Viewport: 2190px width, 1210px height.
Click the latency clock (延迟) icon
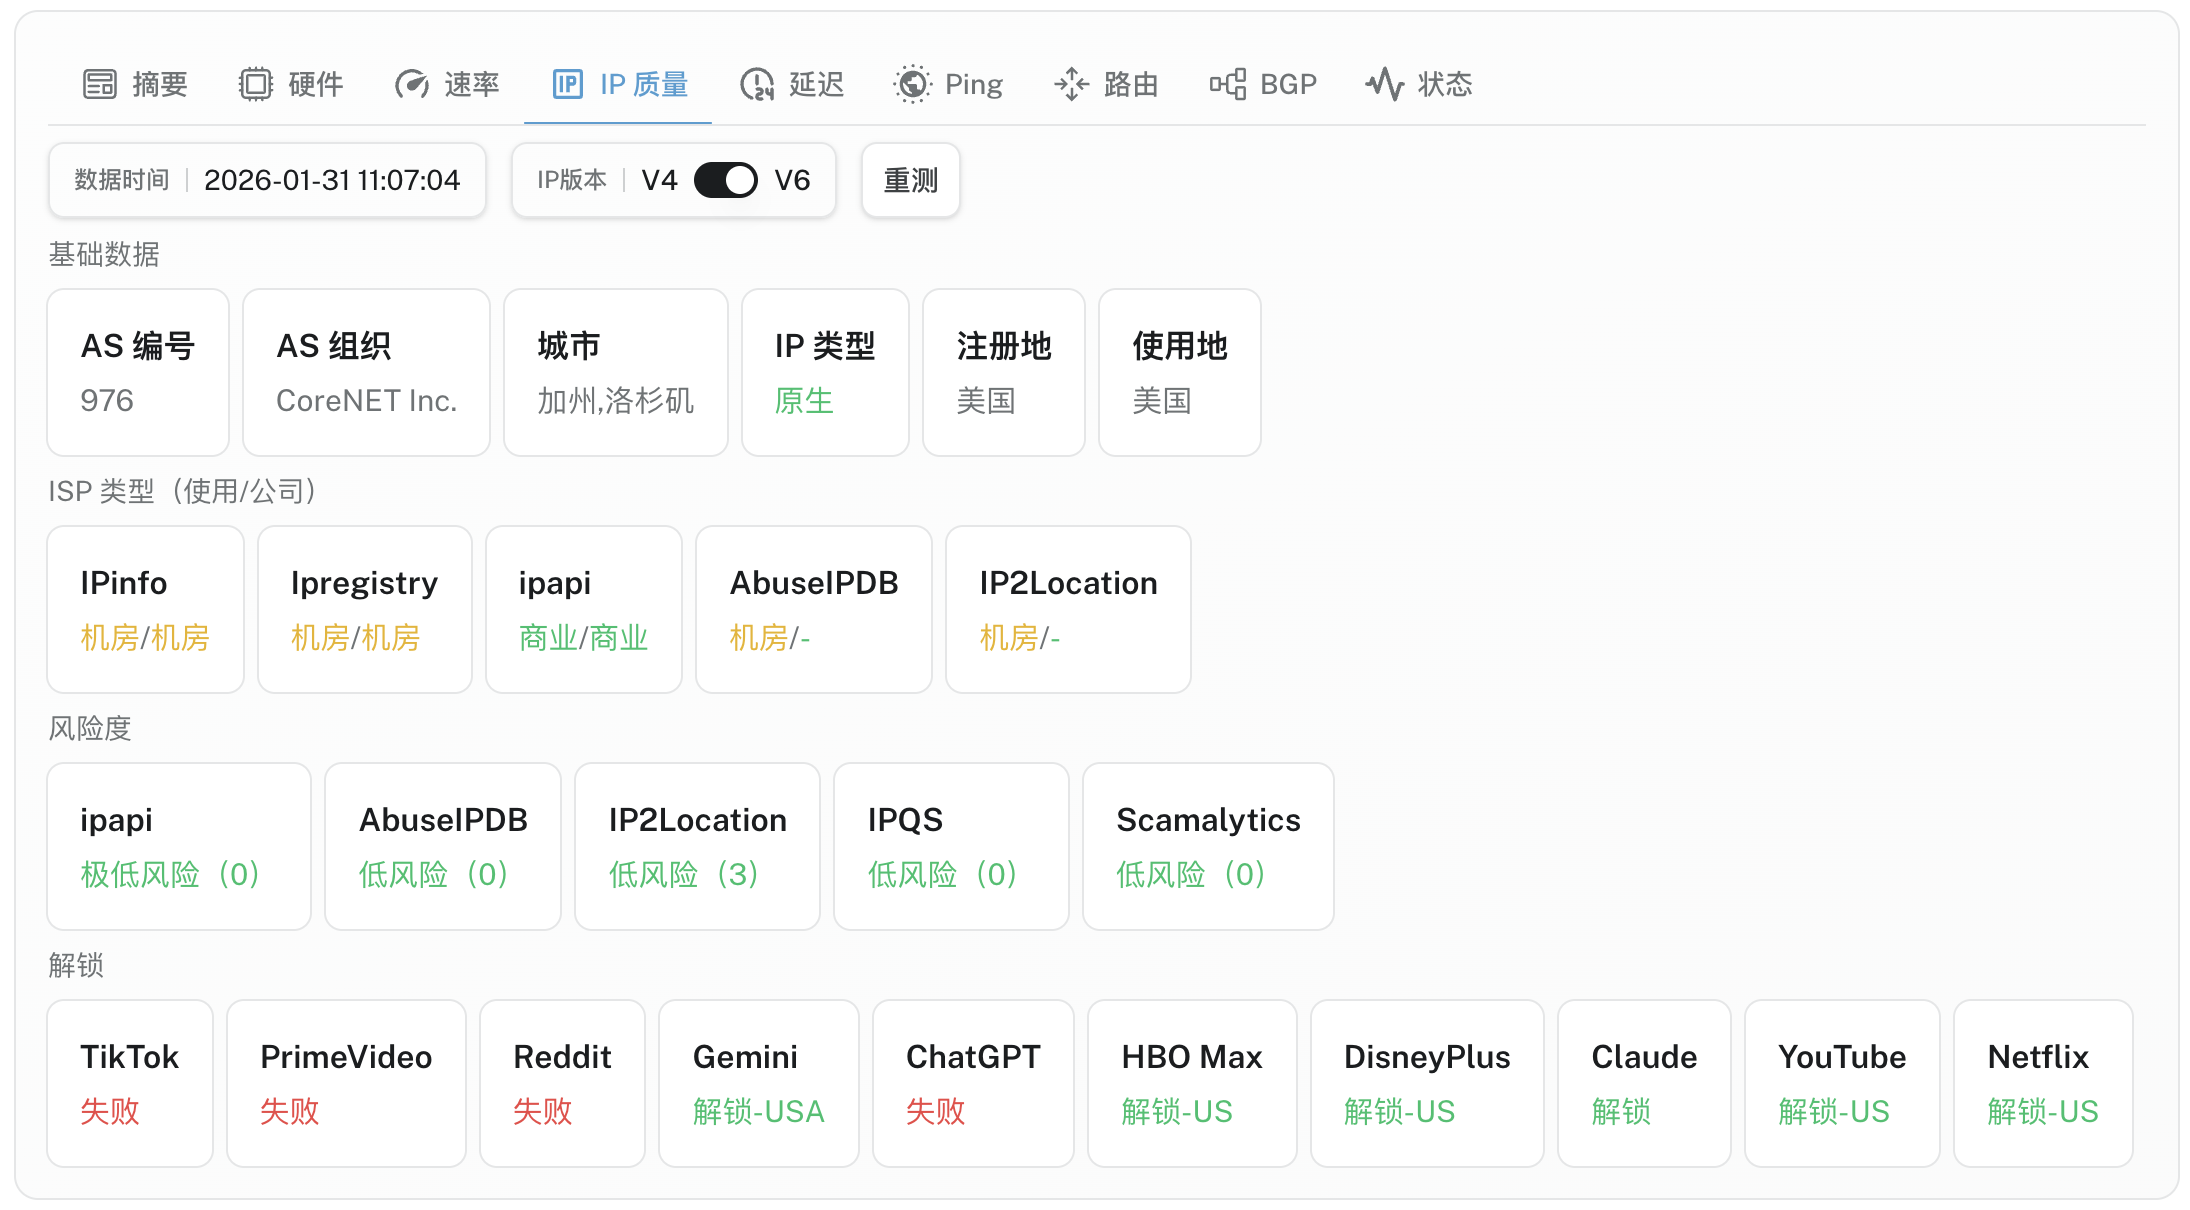coord(757,84)
